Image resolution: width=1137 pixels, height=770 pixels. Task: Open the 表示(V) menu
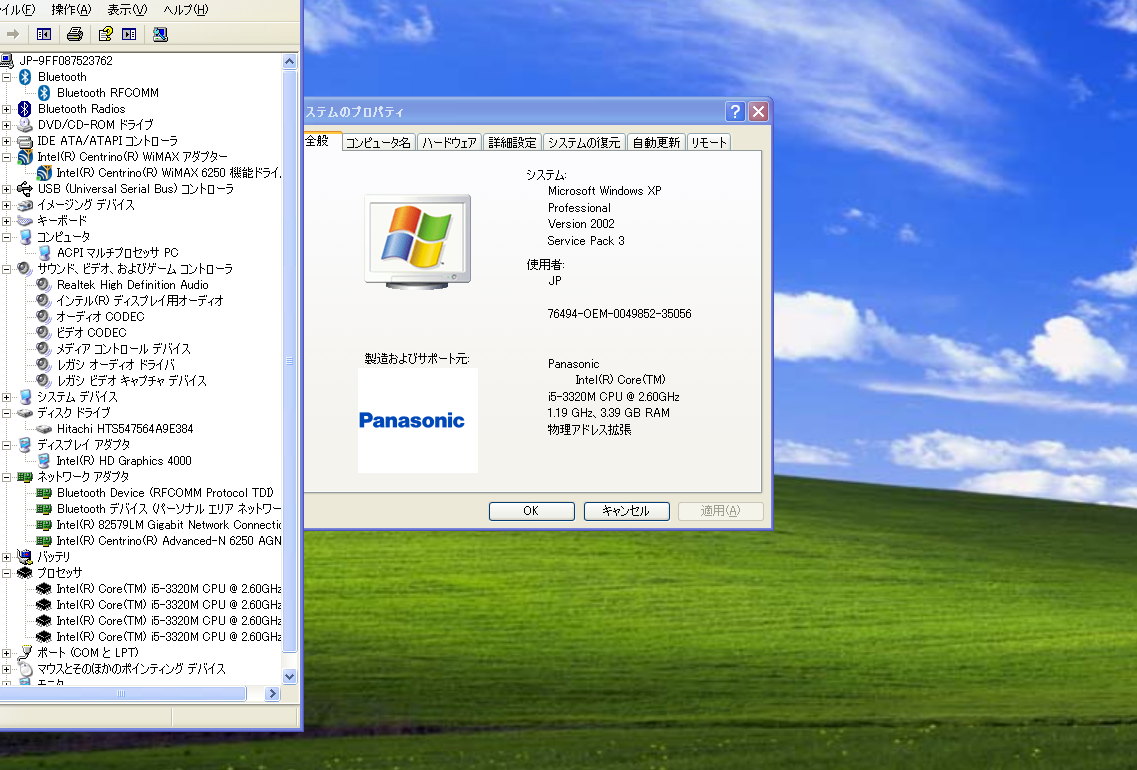pyautogui.click(x=127, y=9)
